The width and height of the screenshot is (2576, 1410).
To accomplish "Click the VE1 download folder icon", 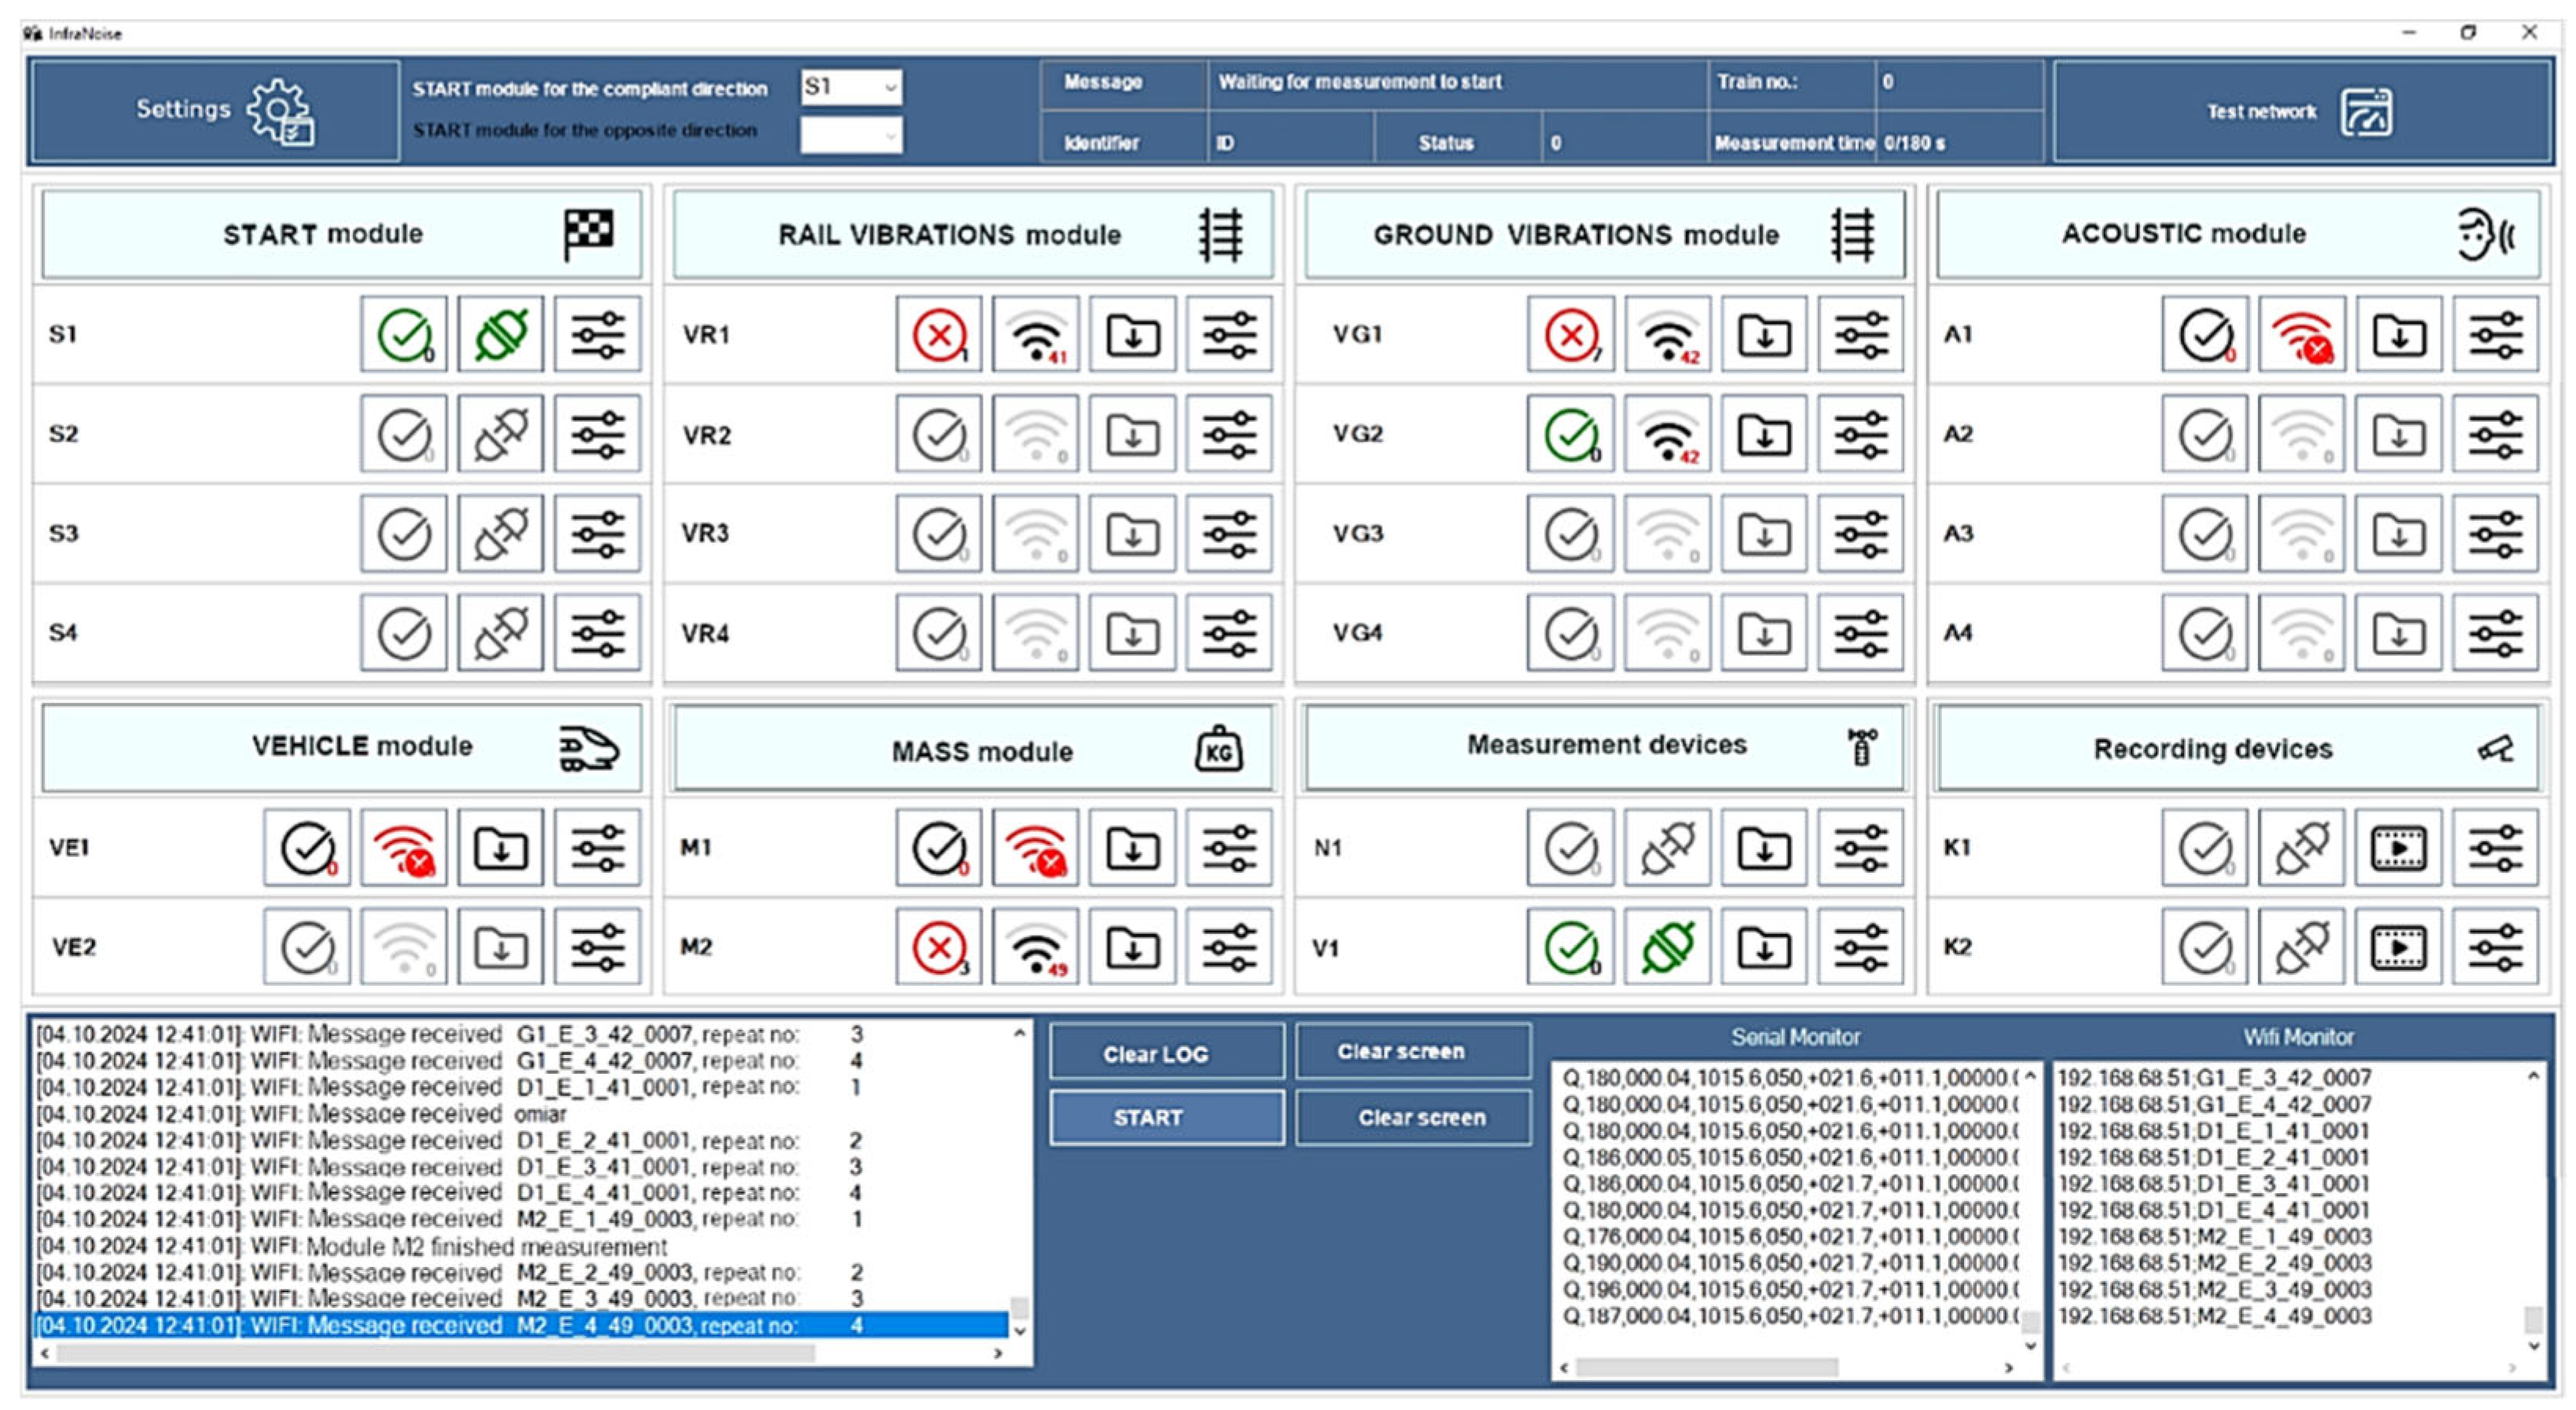I will pos(500,848).
